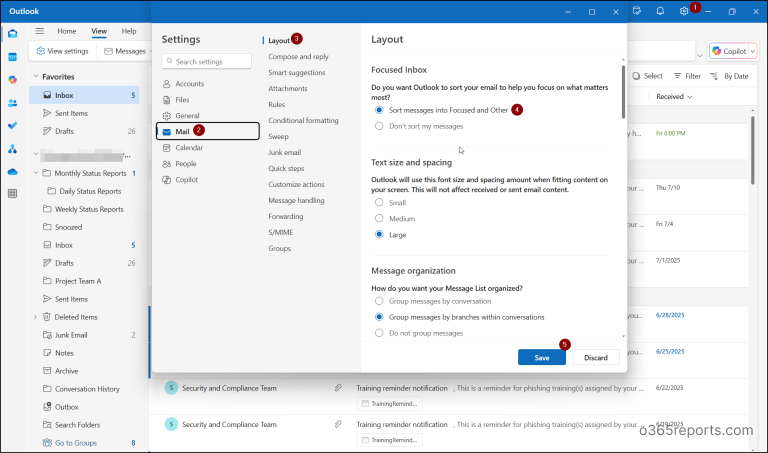Select Don't sort my messages option
This screenshot has width=768, height=453.
[379, 126]
